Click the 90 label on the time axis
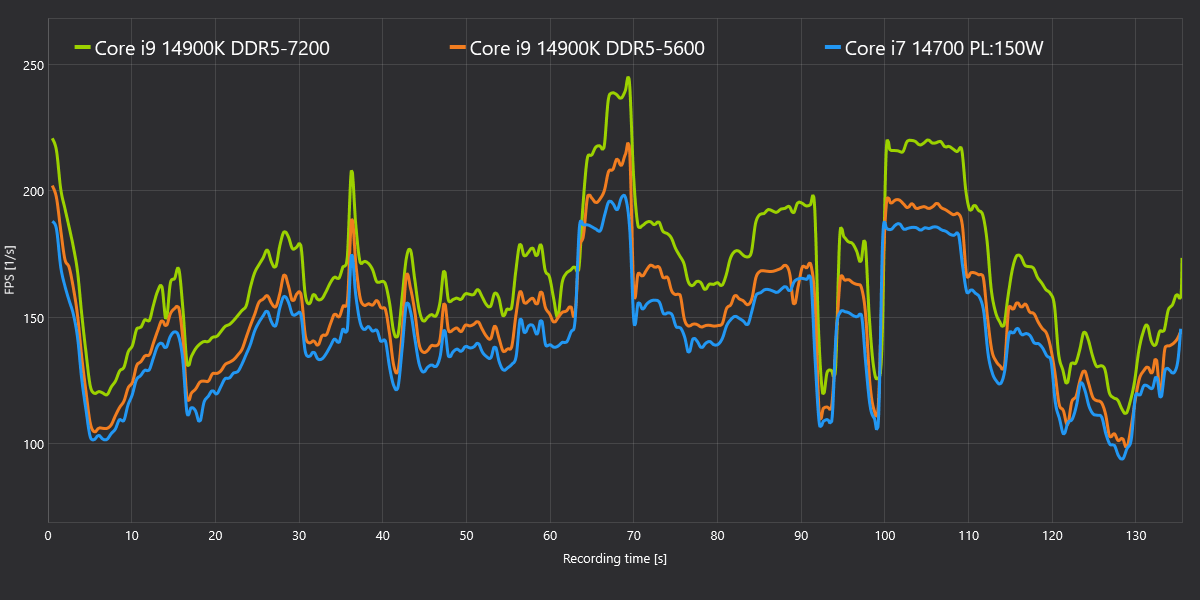 (800, 536)
